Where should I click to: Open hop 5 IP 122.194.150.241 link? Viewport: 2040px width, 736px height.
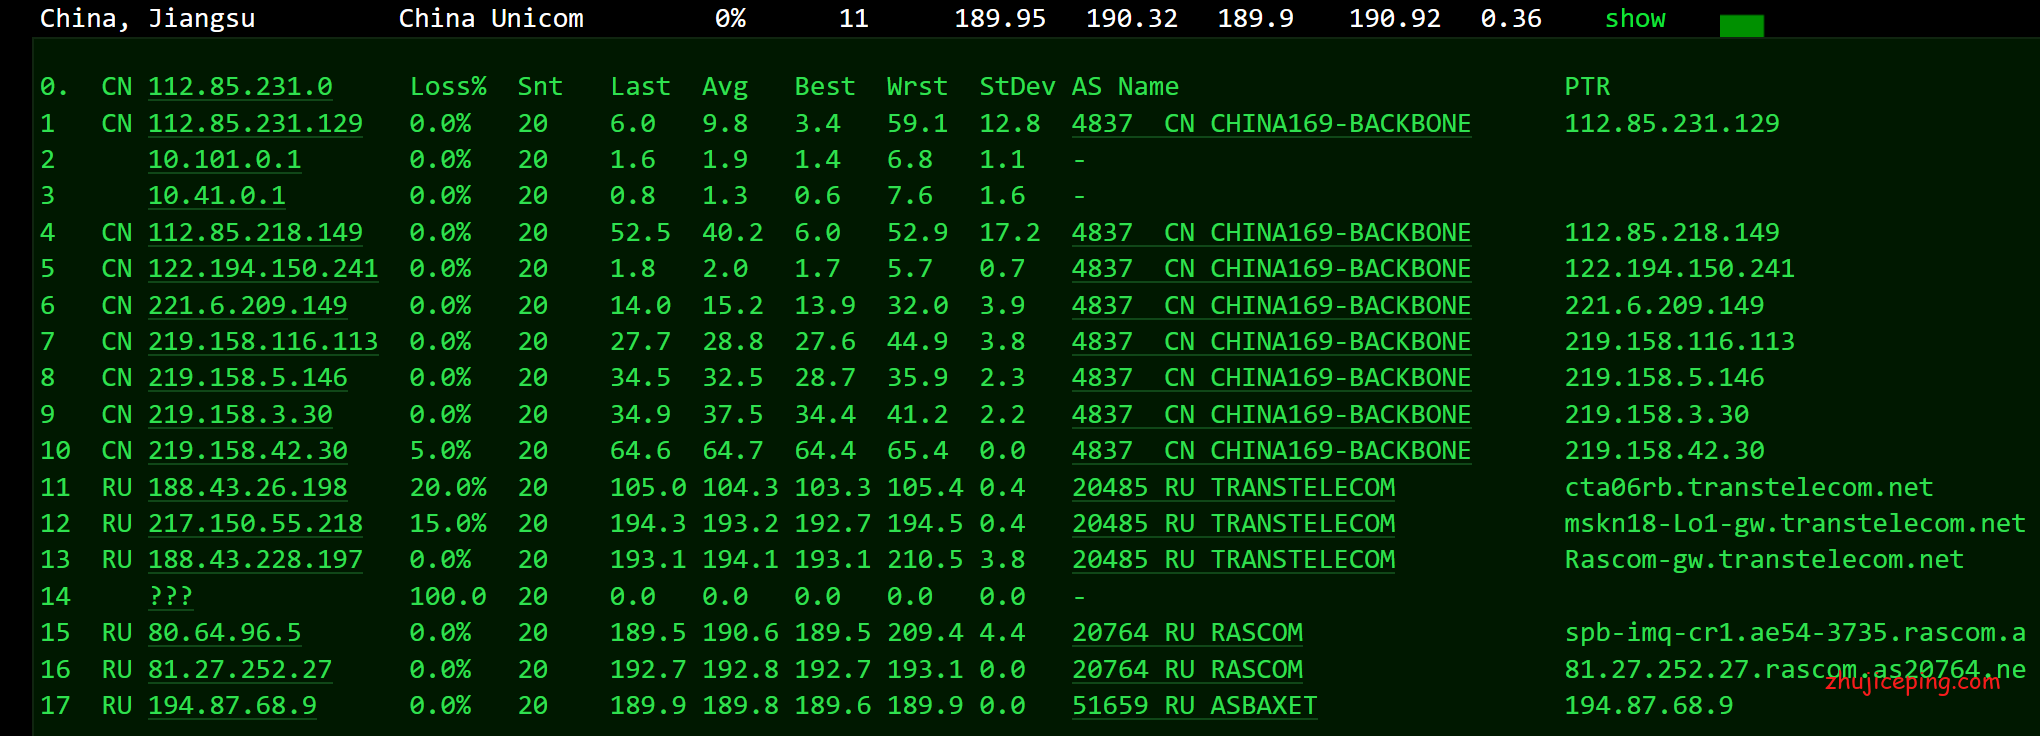(263, 269)
